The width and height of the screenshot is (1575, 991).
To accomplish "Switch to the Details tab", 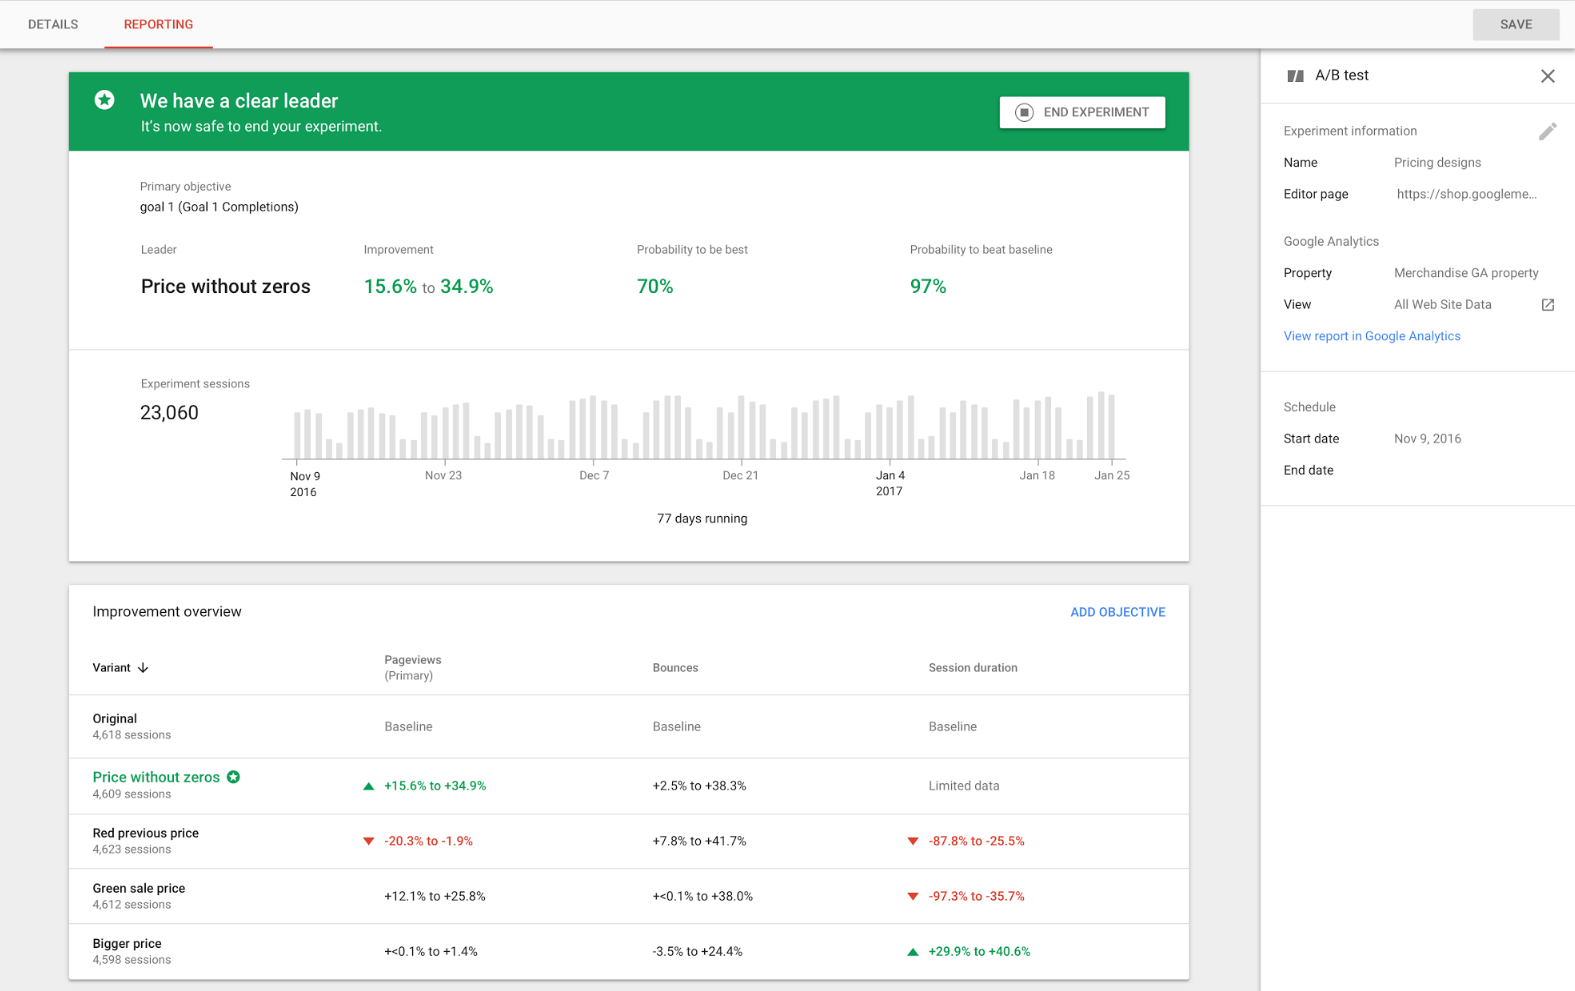I will 53,24.
